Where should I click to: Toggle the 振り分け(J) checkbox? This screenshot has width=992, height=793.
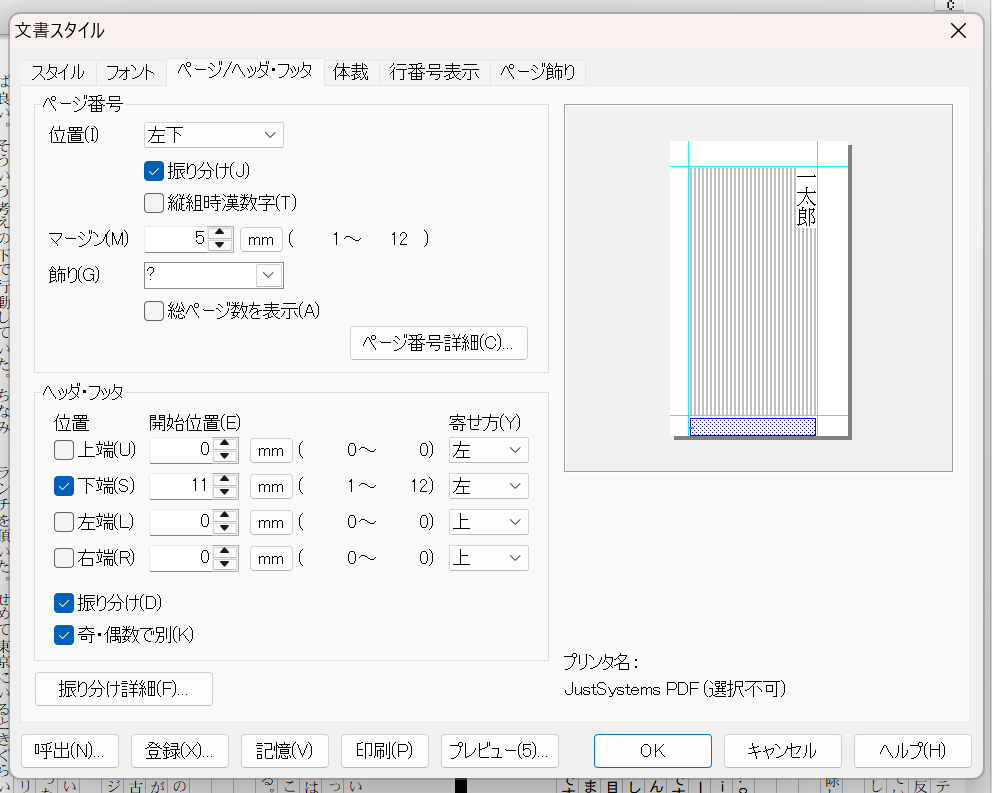154,170
